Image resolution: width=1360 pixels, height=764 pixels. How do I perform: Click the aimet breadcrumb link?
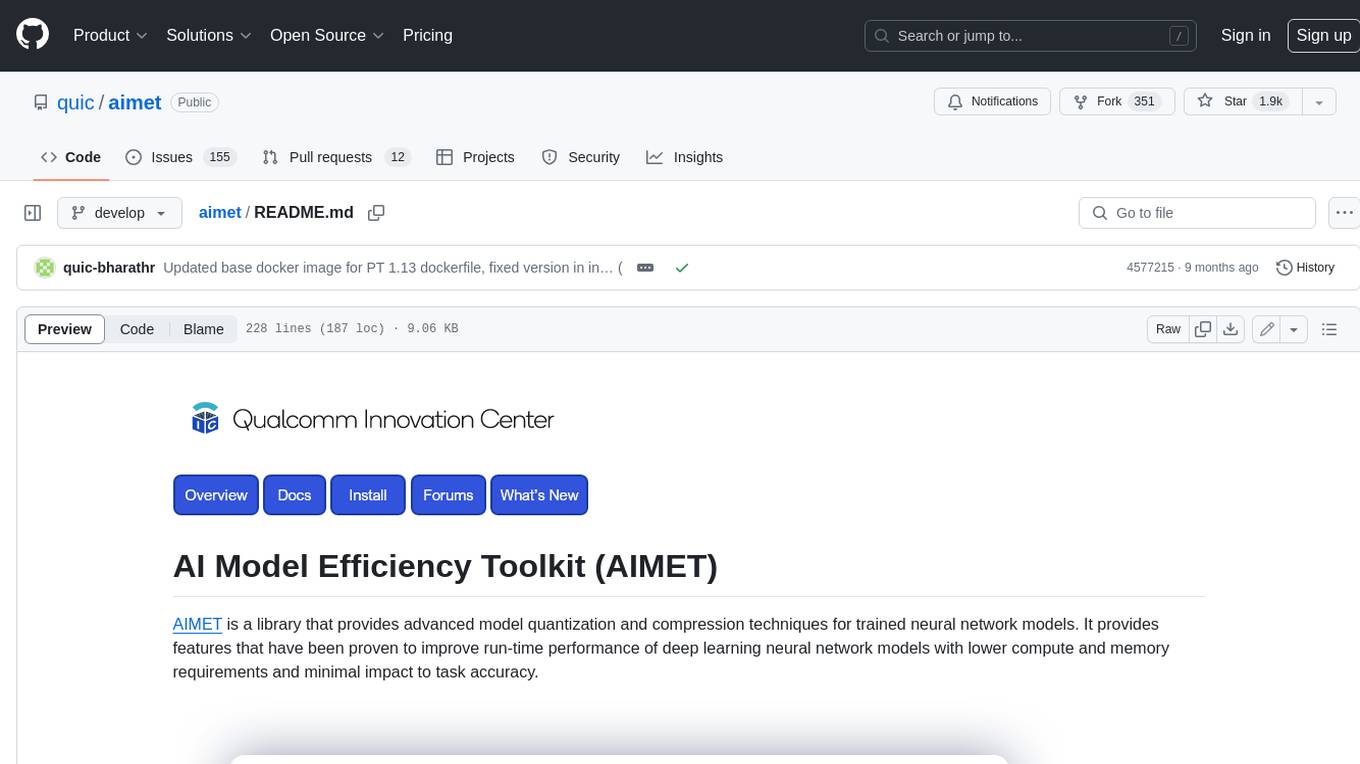(x=220, y=212)
